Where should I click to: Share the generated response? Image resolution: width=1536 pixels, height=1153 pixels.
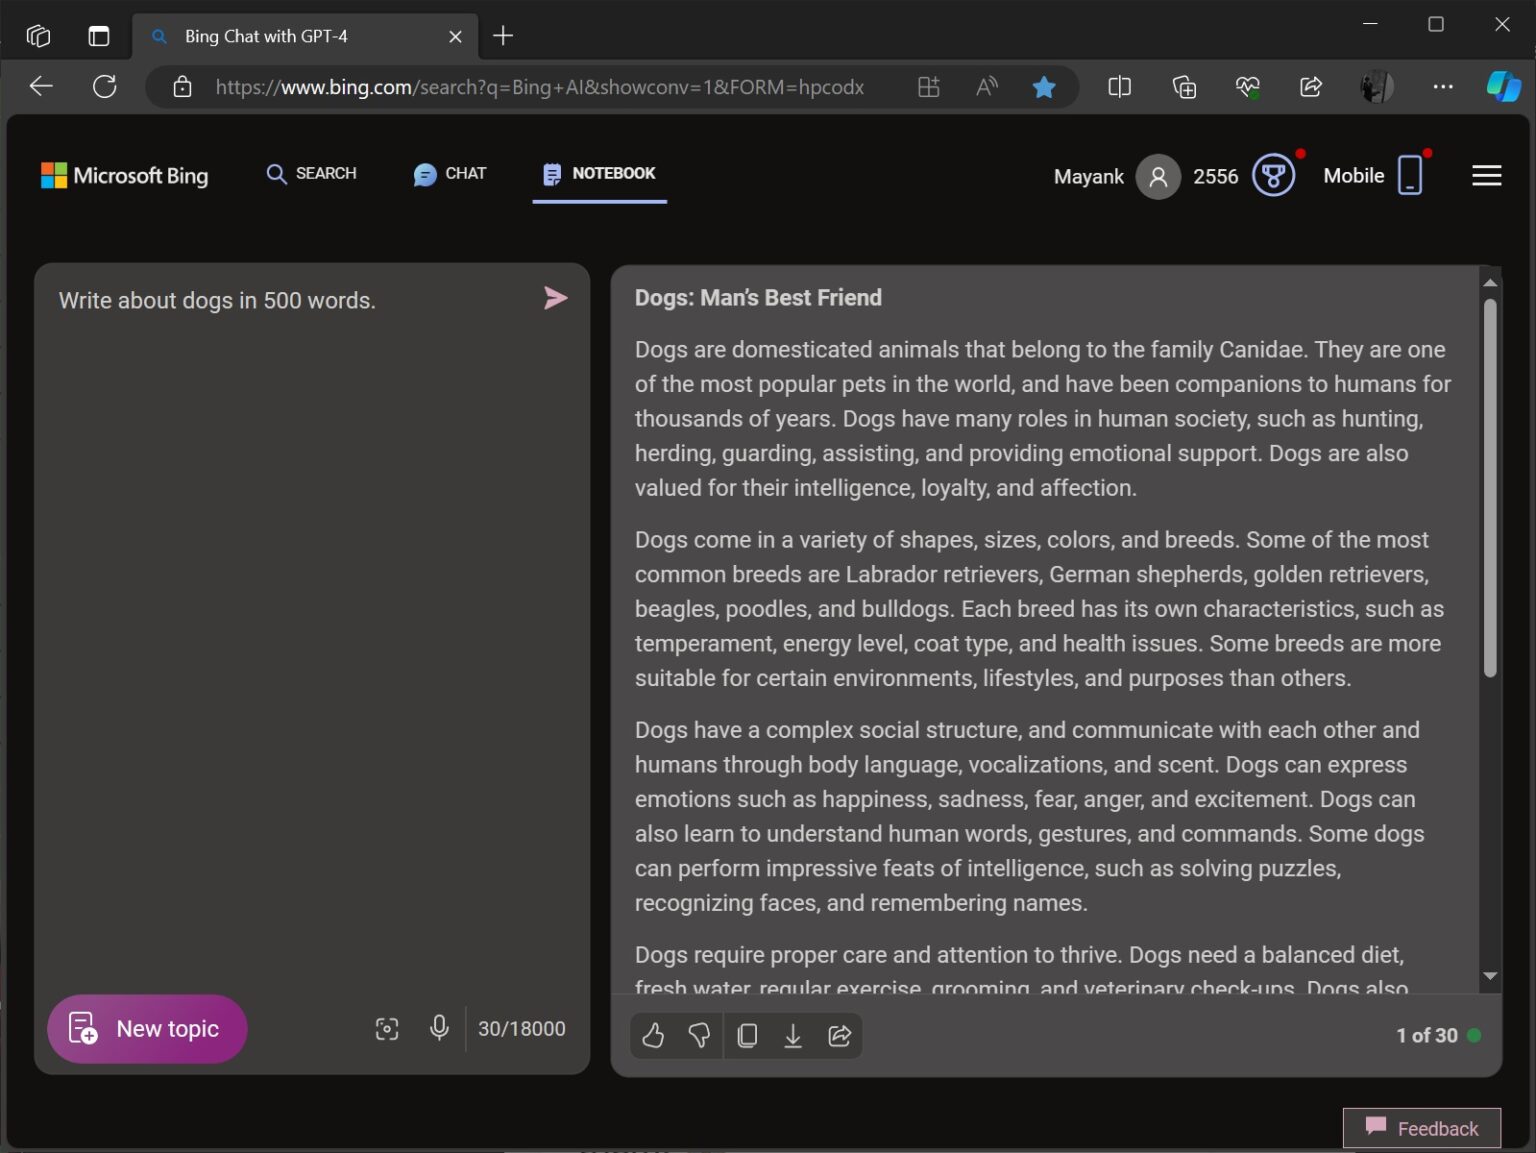click(x=839, y=1035)
